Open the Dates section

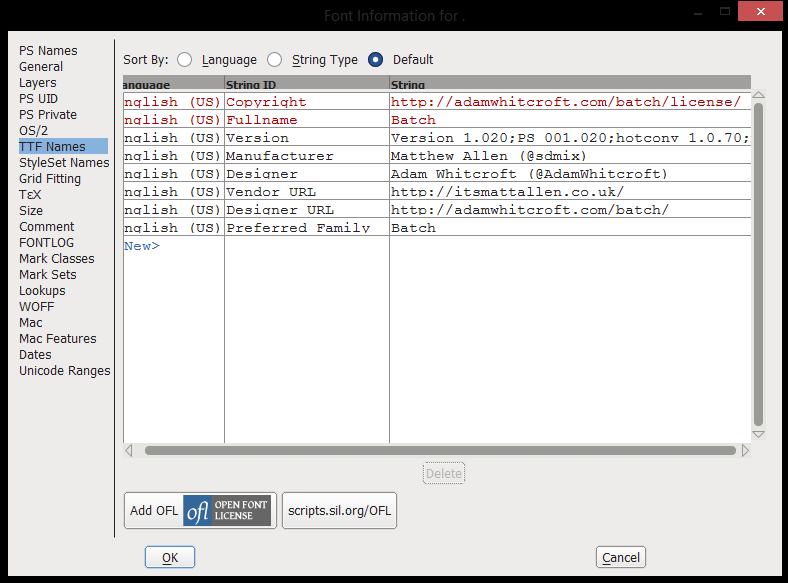(35, 355)
